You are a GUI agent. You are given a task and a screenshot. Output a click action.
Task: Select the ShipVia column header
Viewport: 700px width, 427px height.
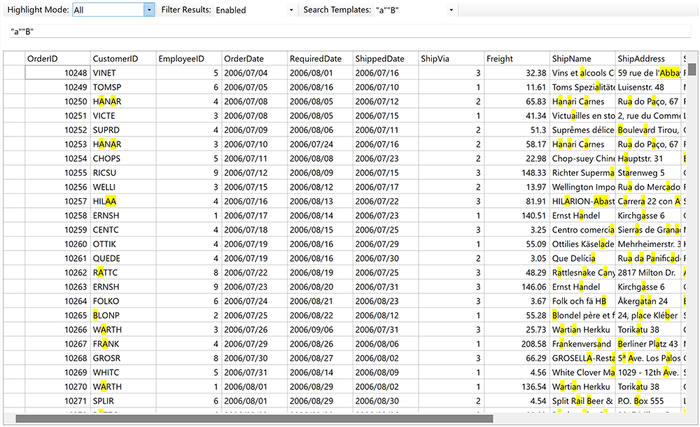(451, 58)
